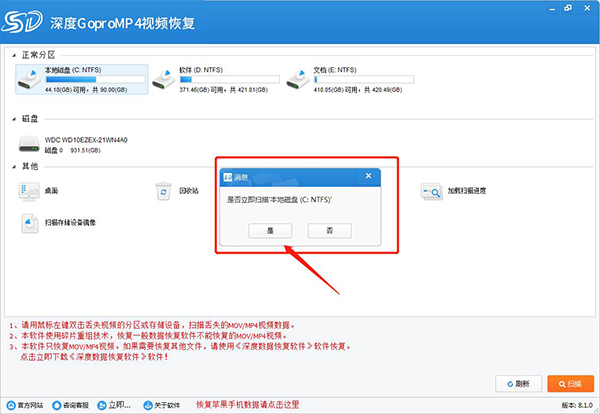Select the 软件 D: NTFS drive icon
This screenshot has width=600, height=414.
(x=164, y=79)
